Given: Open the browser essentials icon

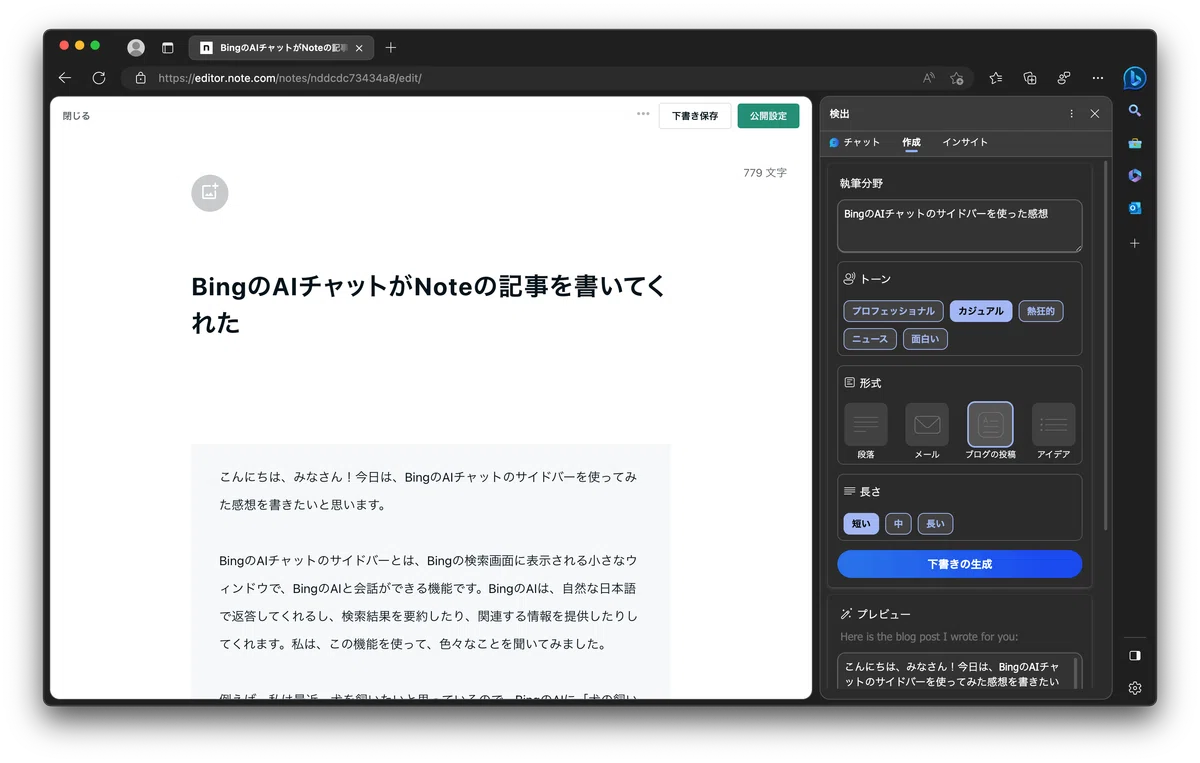Looking at the screenshot, I should click(x=1064, y=78).
